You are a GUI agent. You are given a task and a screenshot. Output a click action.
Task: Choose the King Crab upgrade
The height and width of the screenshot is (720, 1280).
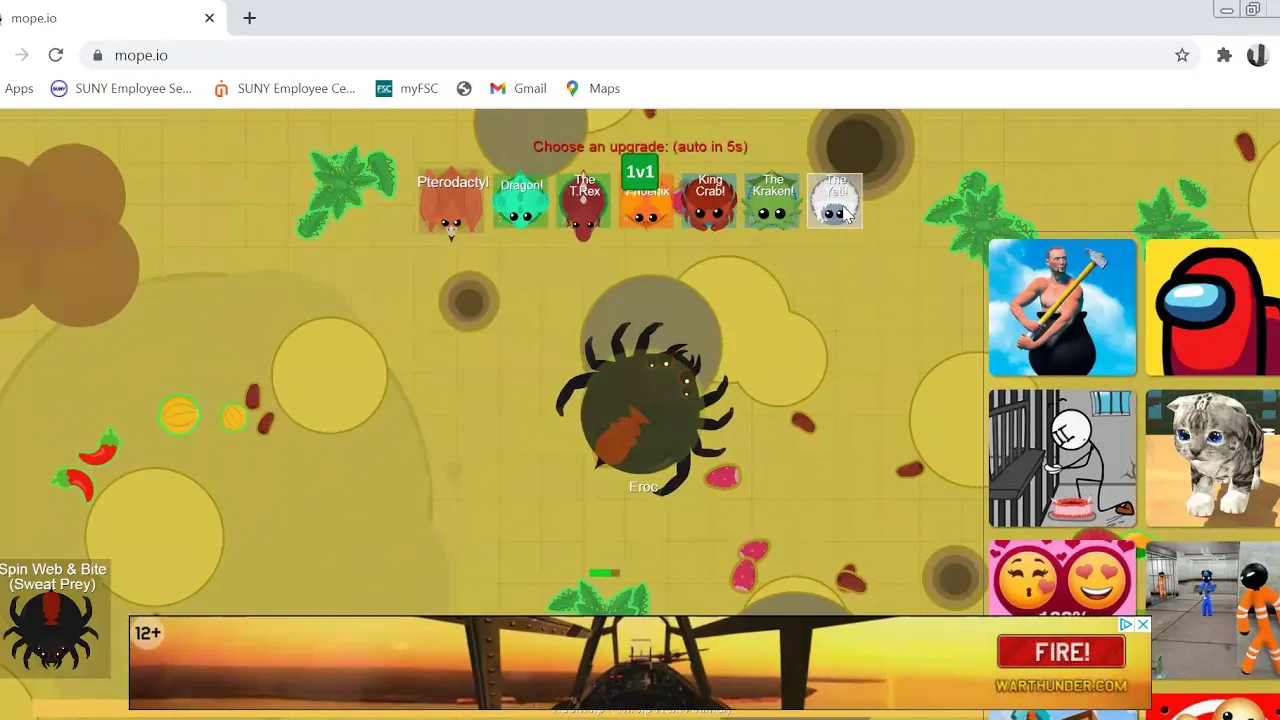(x=709, y=202)
